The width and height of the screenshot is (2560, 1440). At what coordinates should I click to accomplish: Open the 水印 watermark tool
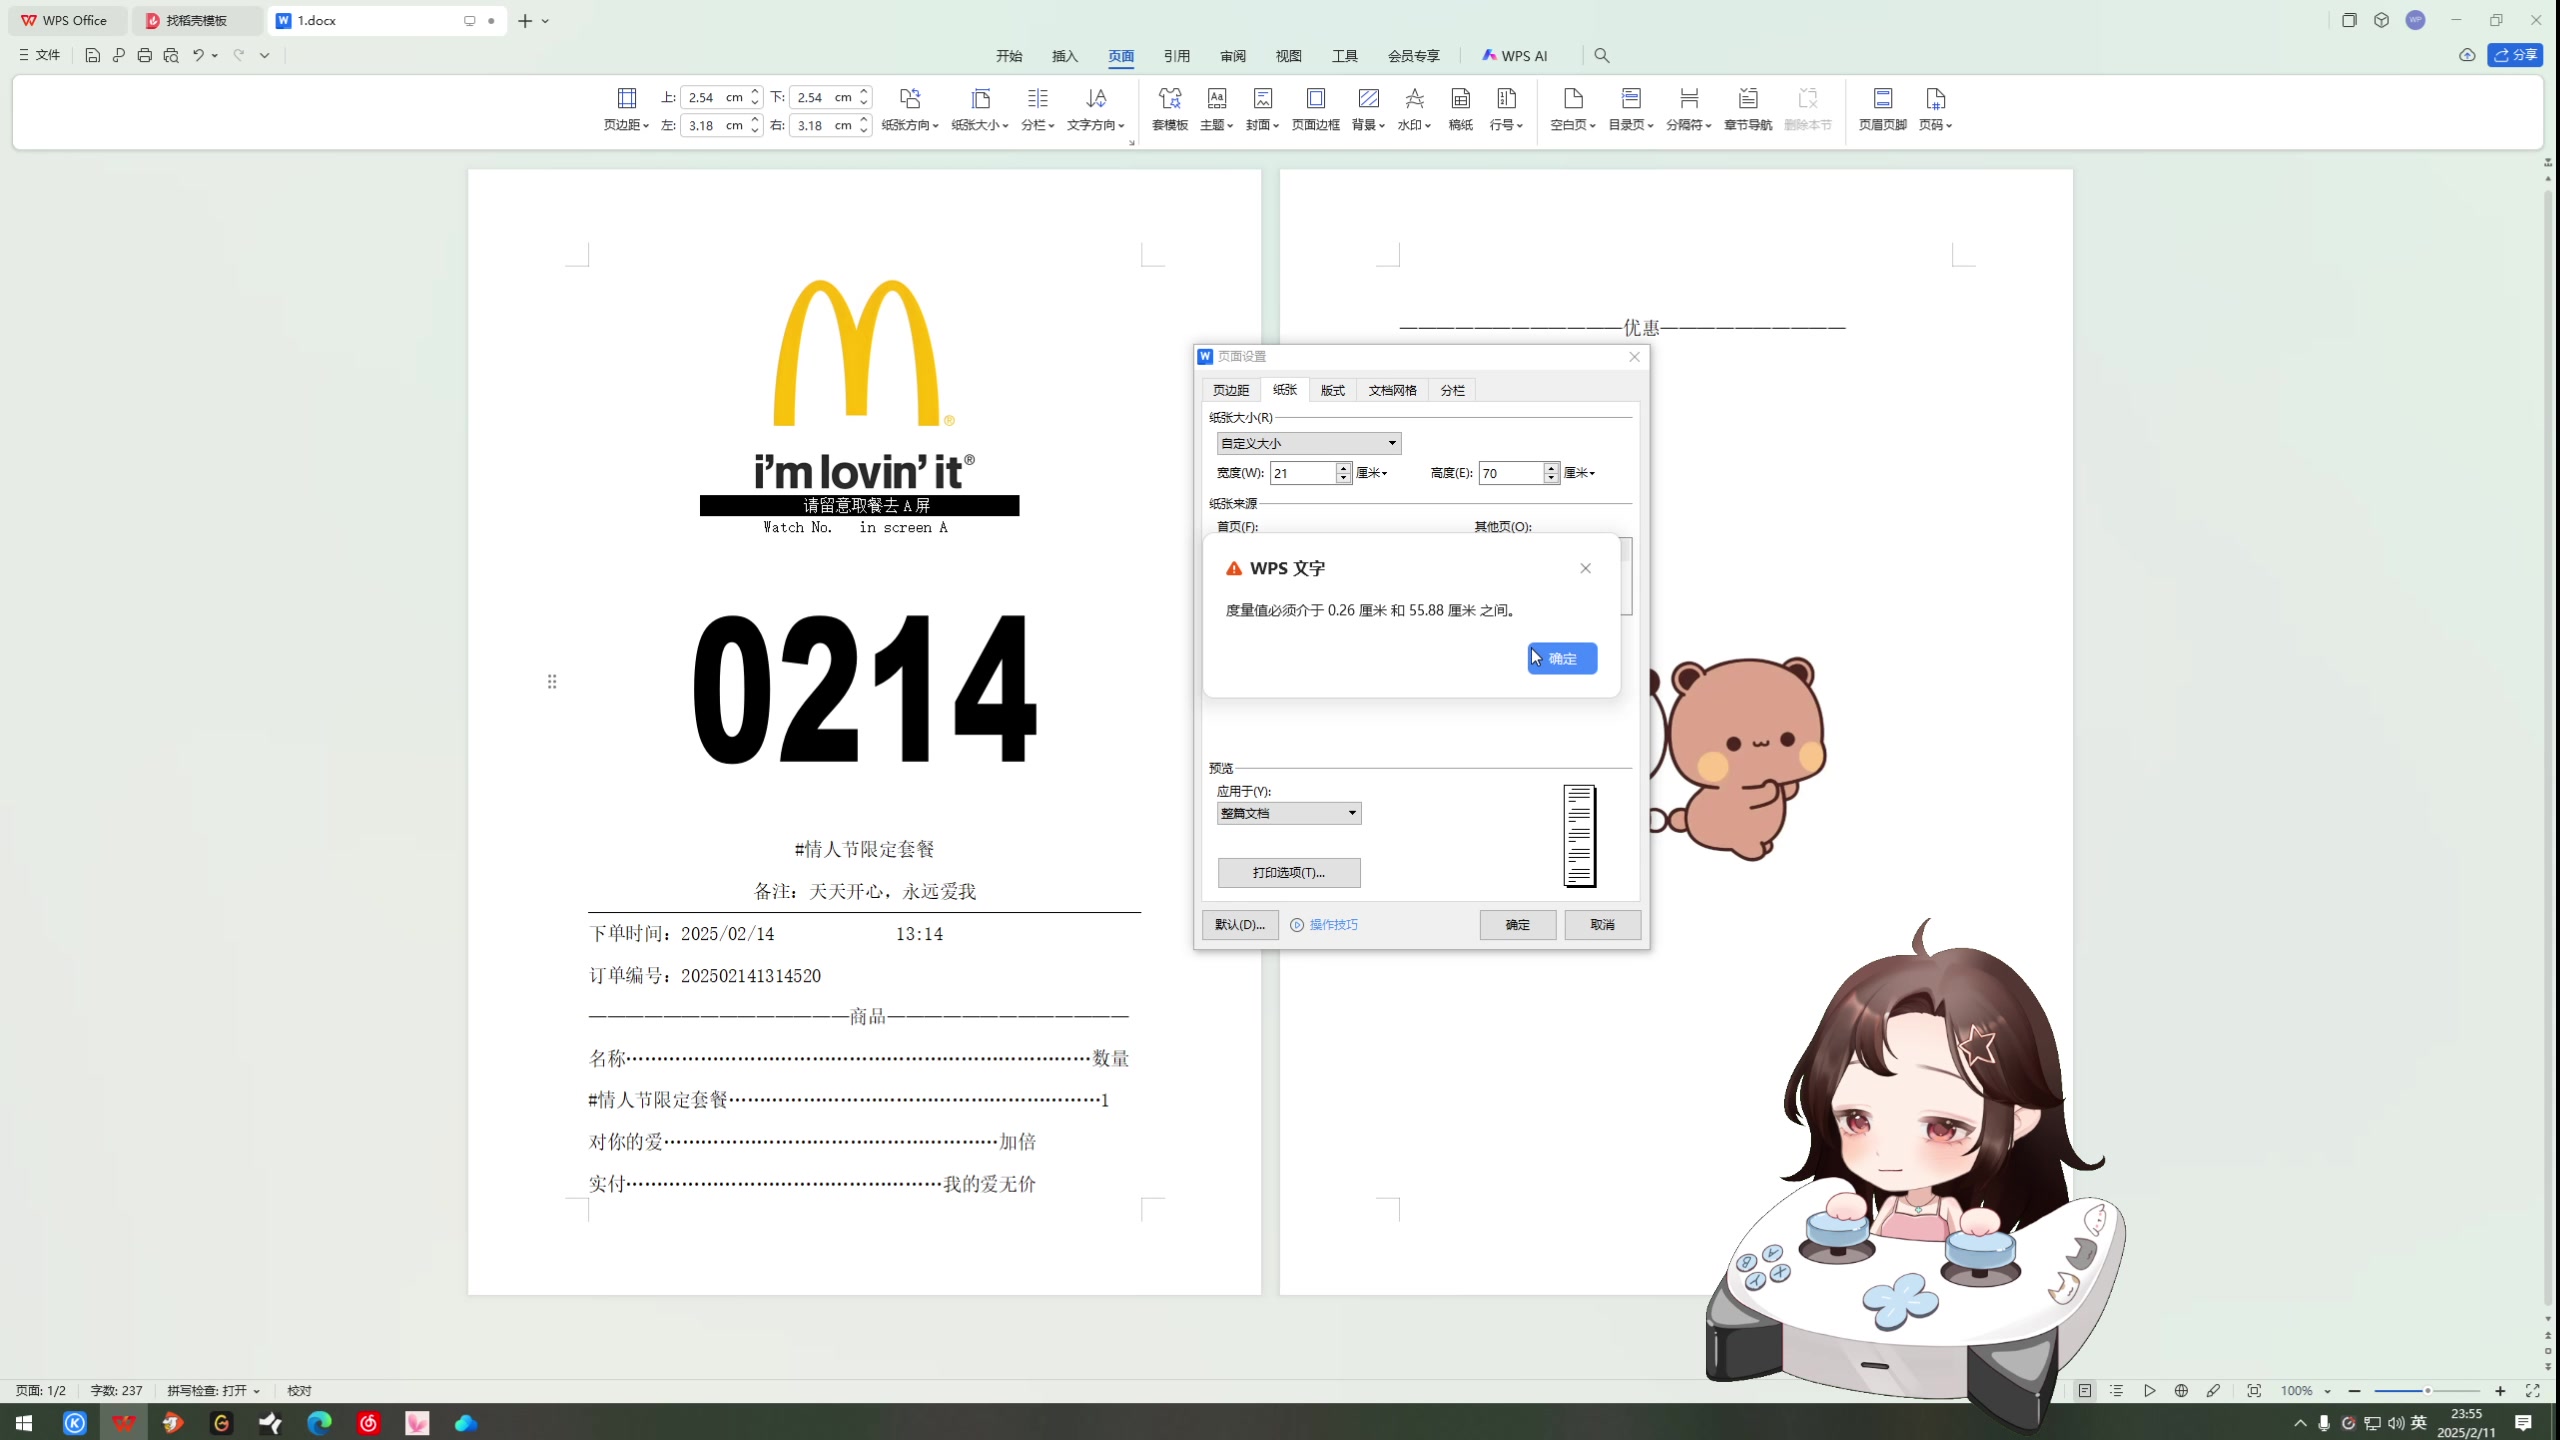coord(1414,109)
